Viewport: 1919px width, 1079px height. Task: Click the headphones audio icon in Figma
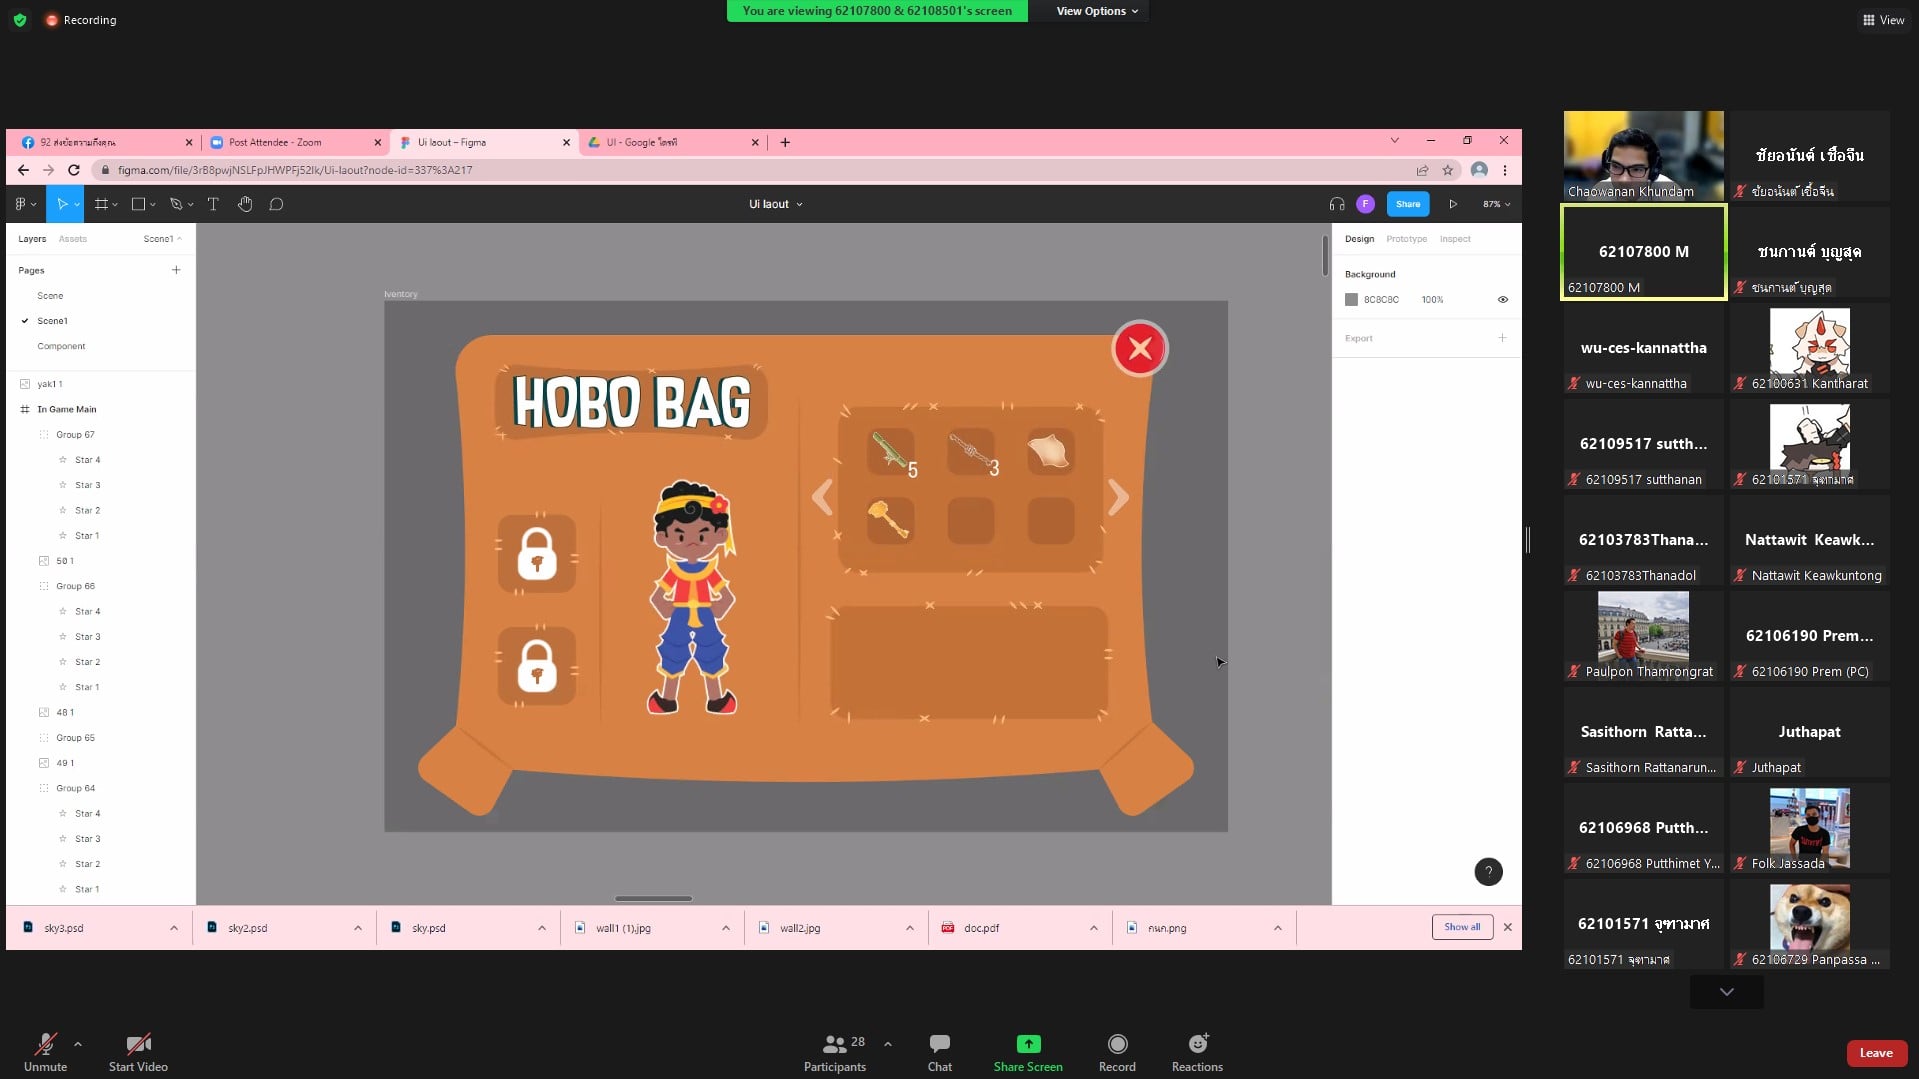[1337, 204]
